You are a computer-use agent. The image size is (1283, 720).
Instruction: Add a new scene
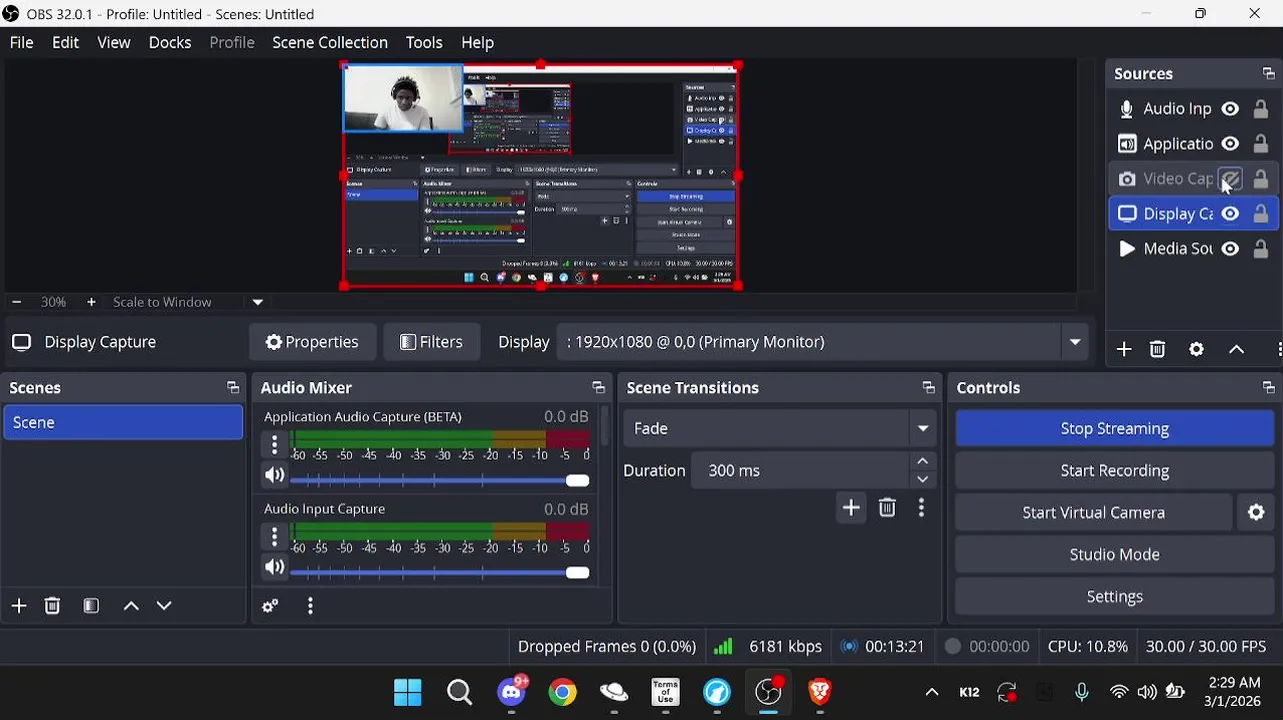19,606
